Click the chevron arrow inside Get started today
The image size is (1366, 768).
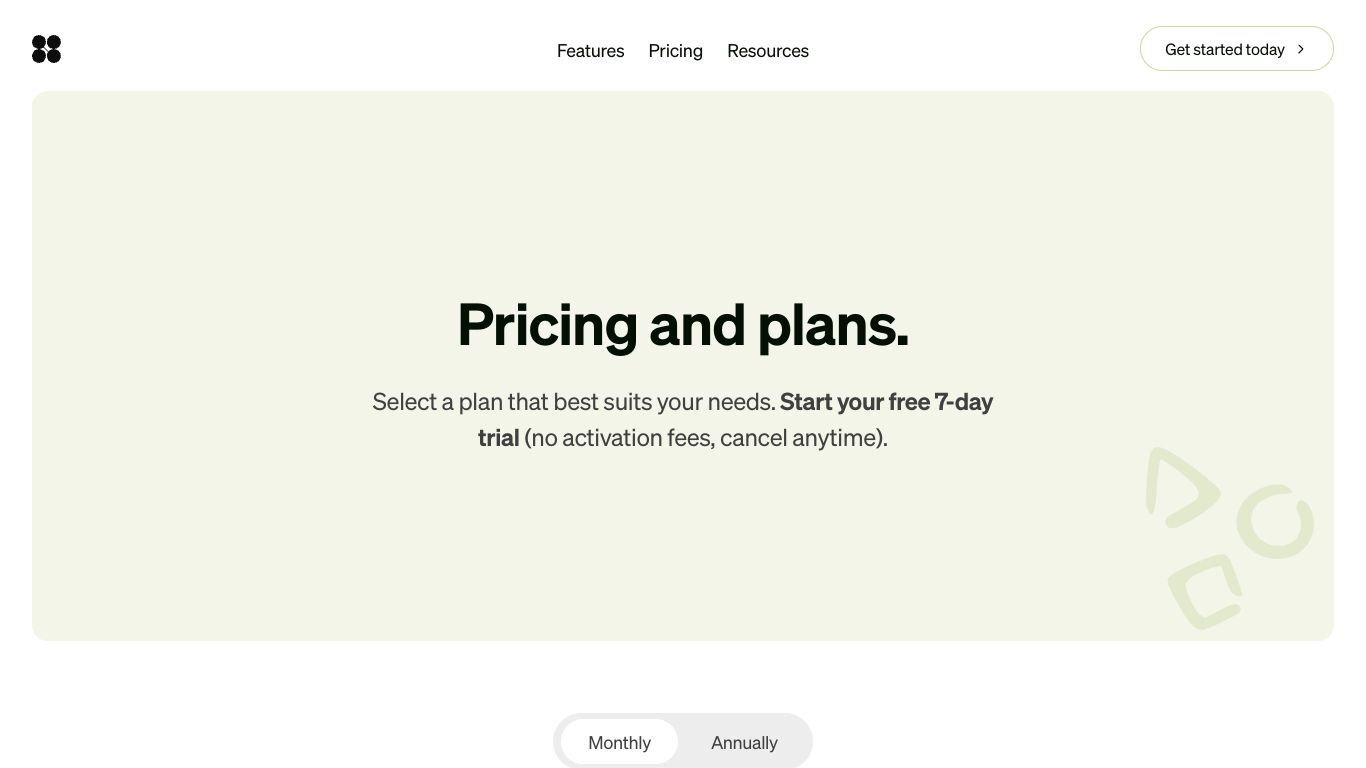pyautogui.click(x=1300, y=49)
